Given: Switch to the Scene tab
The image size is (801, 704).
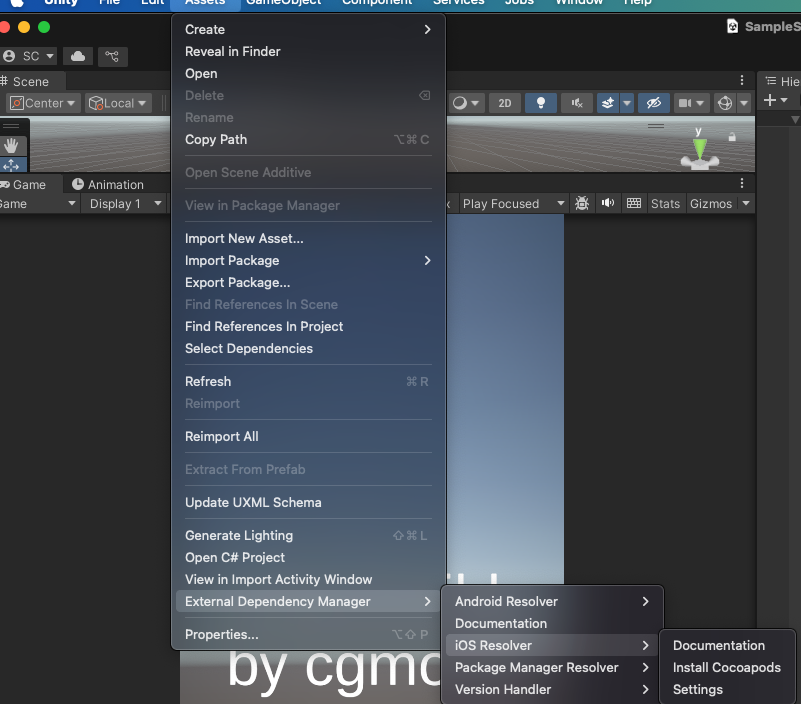Looking at the screenshot, I should pyautogui.click(x=31, y=82).
